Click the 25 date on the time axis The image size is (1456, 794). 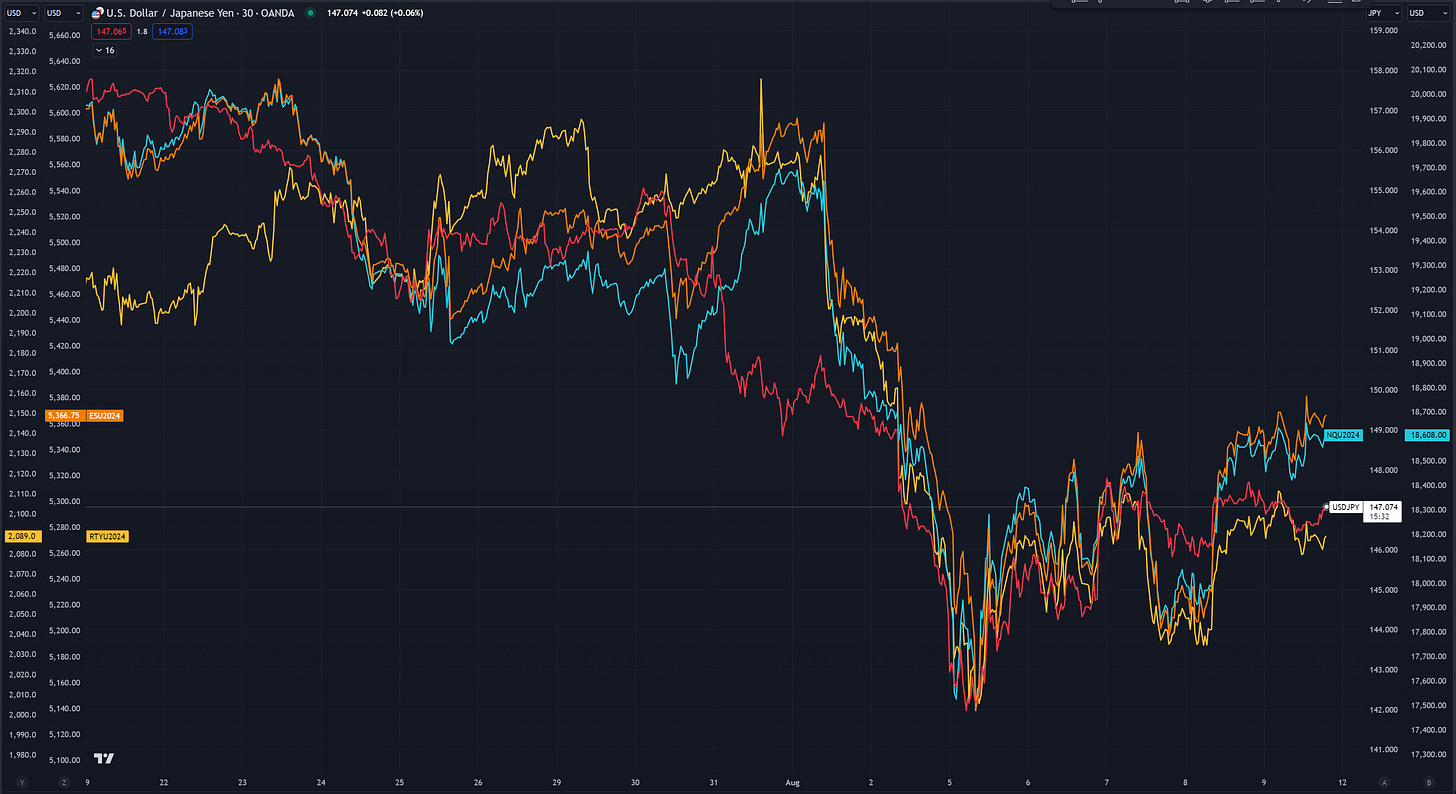pyautogui.click(x=399, y=782)
